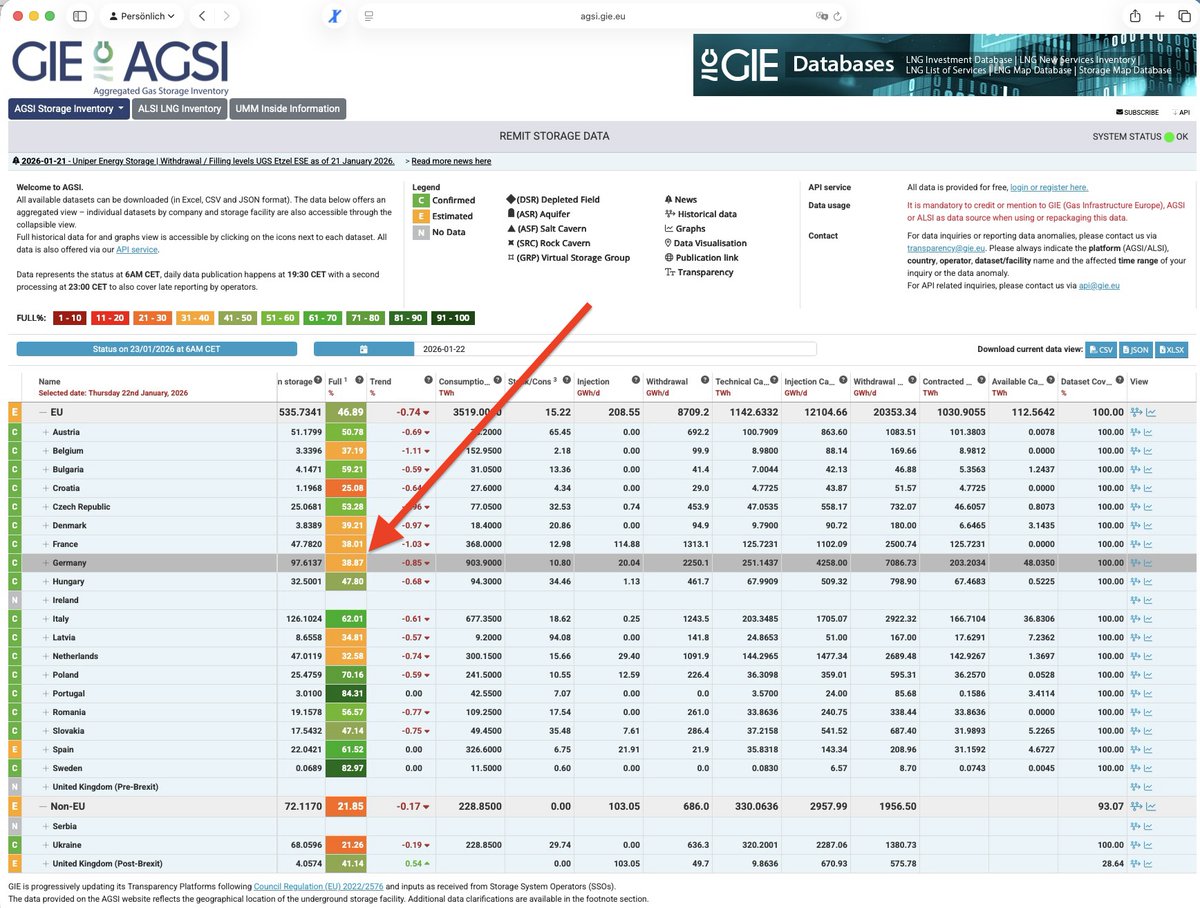This screenshot has width=1200, height=908.
Task: Open Storage Map Database link in banner
Action: point(1125,71)
